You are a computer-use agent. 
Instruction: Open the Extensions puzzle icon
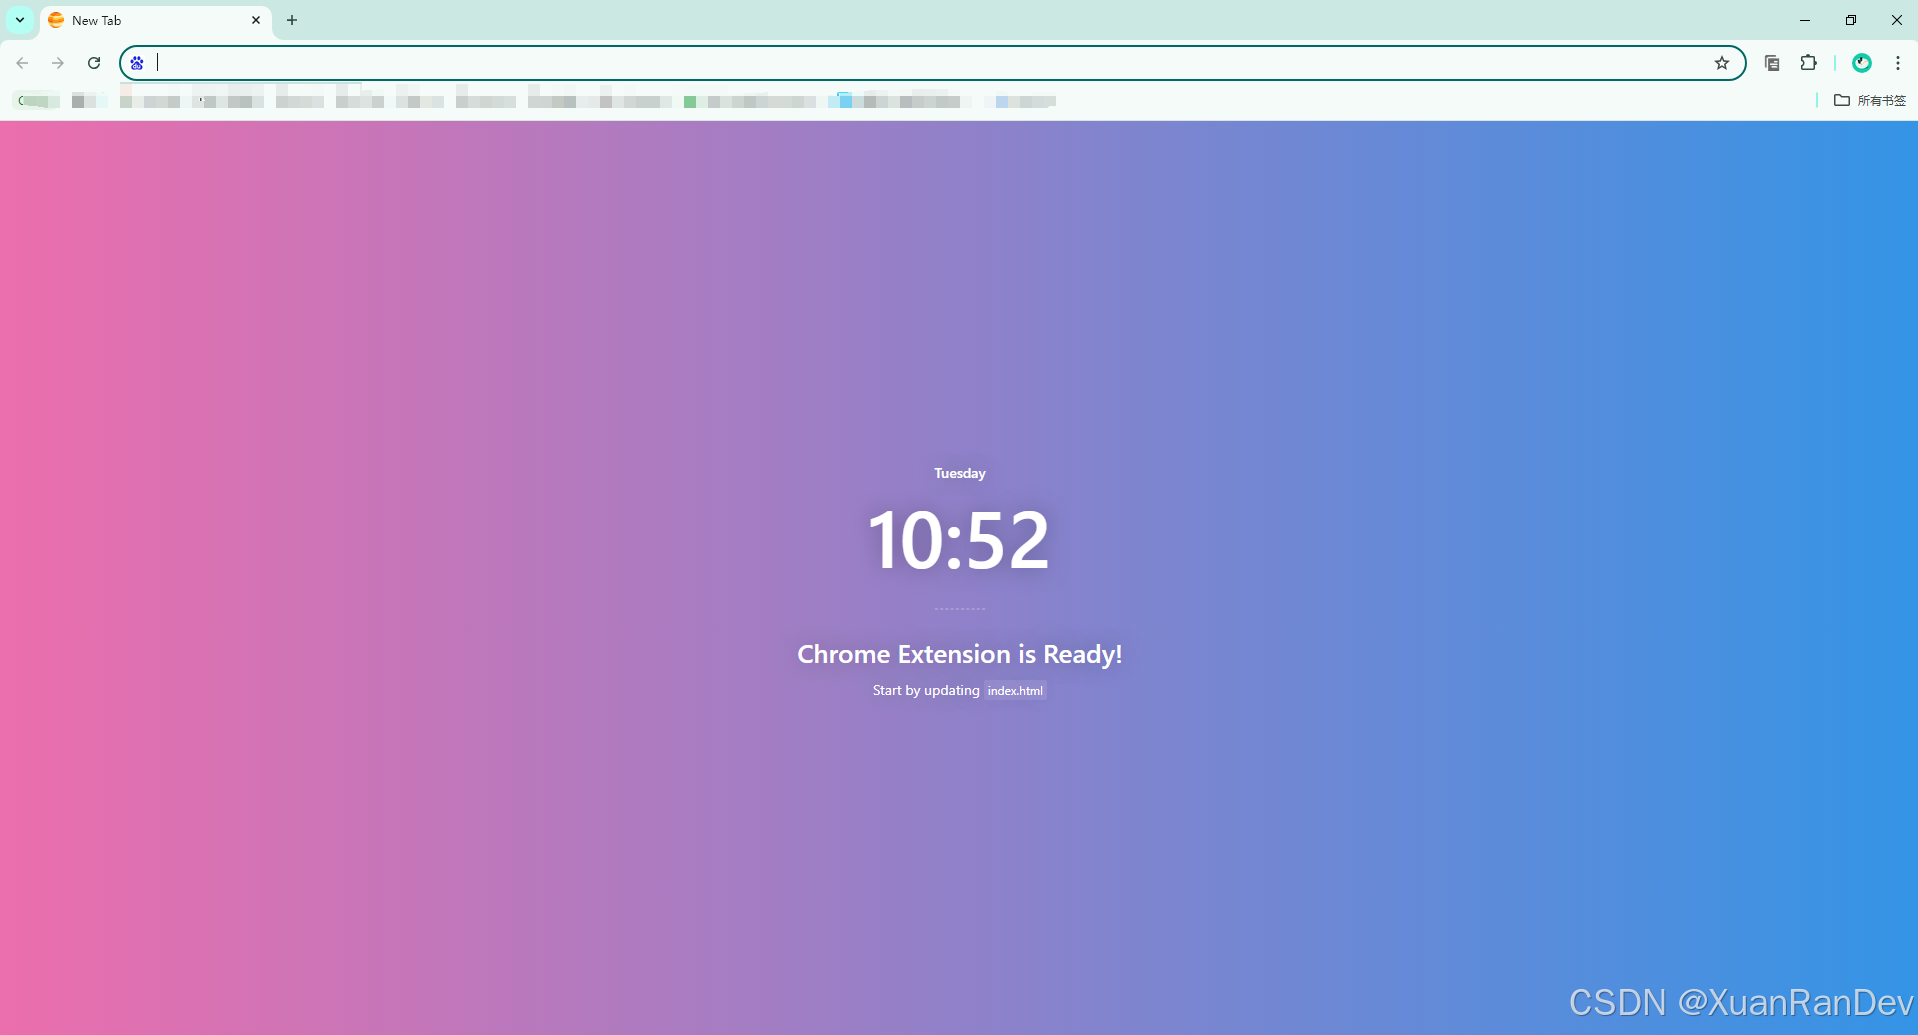(1809, 63)
